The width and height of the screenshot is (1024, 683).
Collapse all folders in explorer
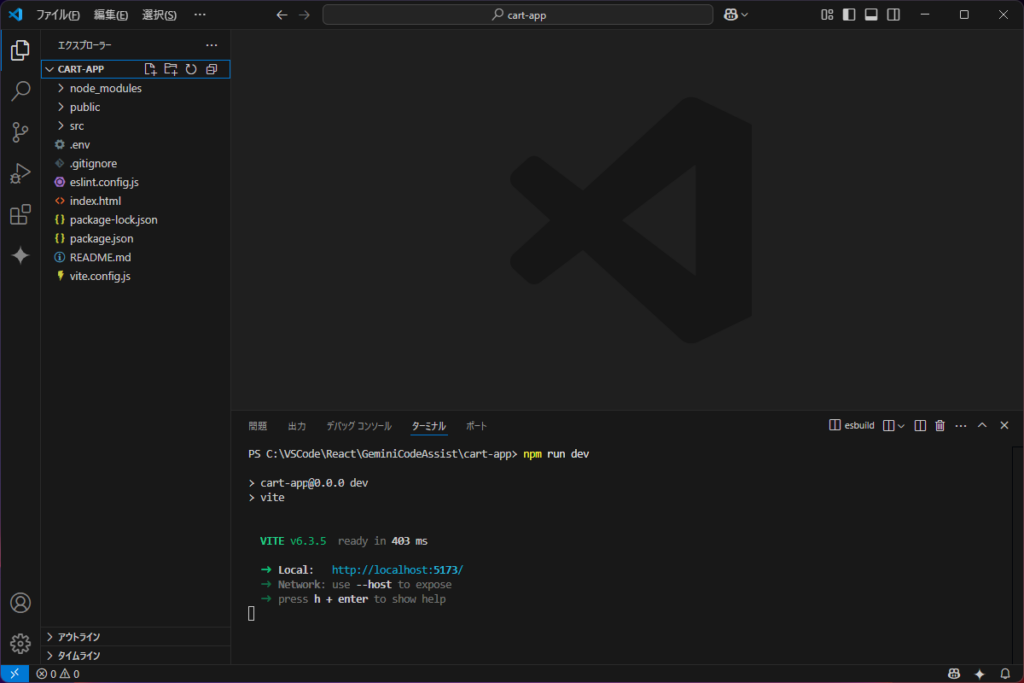(x=212, y=69)
